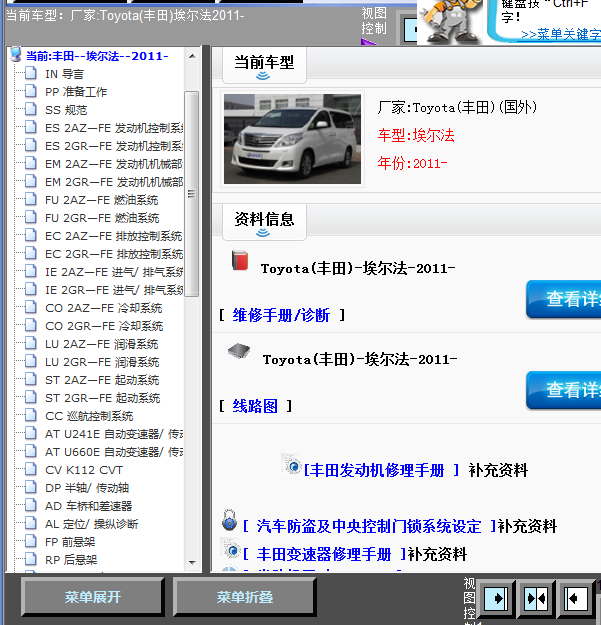Click the page icon beside SS 规范
Image resolution: width=601 pixels, height=625 pixels.
31,109
